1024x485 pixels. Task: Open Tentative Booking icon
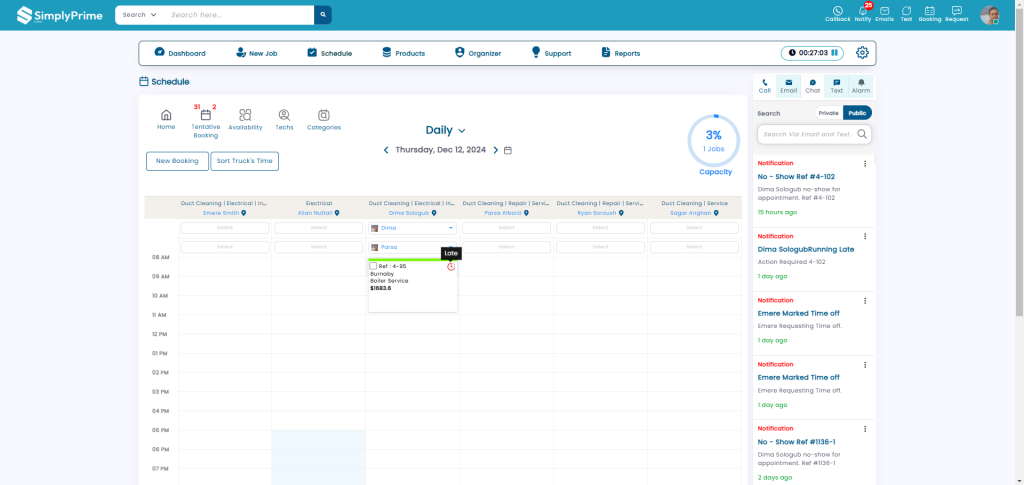206,123
